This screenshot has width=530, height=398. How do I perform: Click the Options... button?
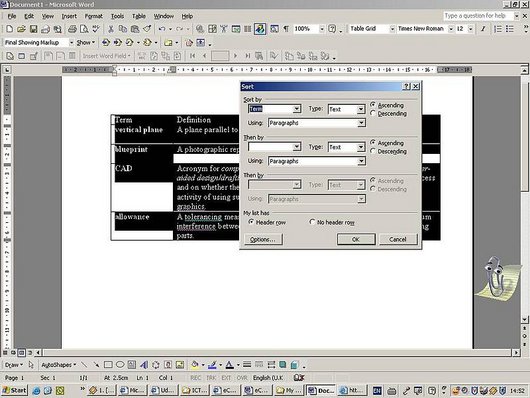click(x=263, y=239)
